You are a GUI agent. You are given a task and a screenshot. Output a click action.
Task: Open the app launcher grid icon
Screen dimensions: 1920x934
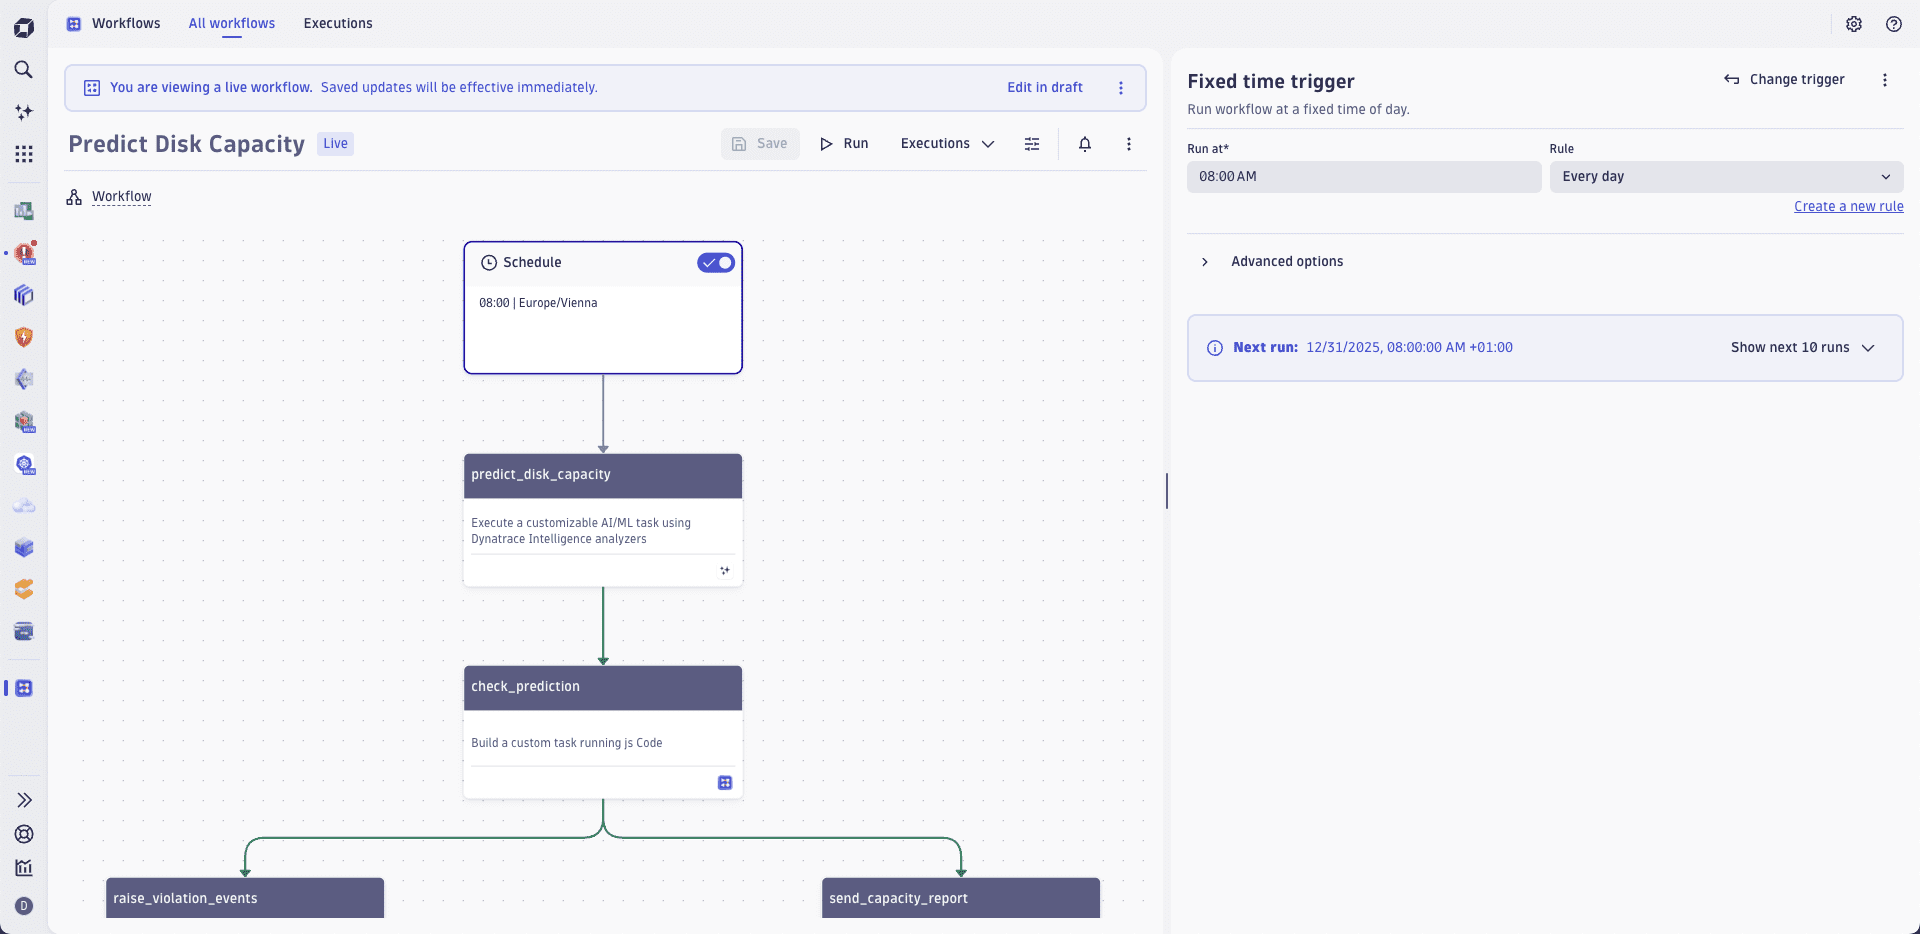(x=24, y=154)
